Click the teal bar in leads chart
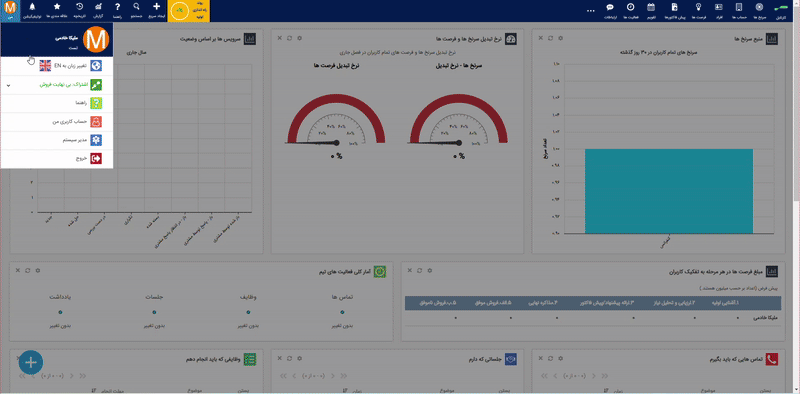This screenshot has height=394, width=800. tap(669, 191)
